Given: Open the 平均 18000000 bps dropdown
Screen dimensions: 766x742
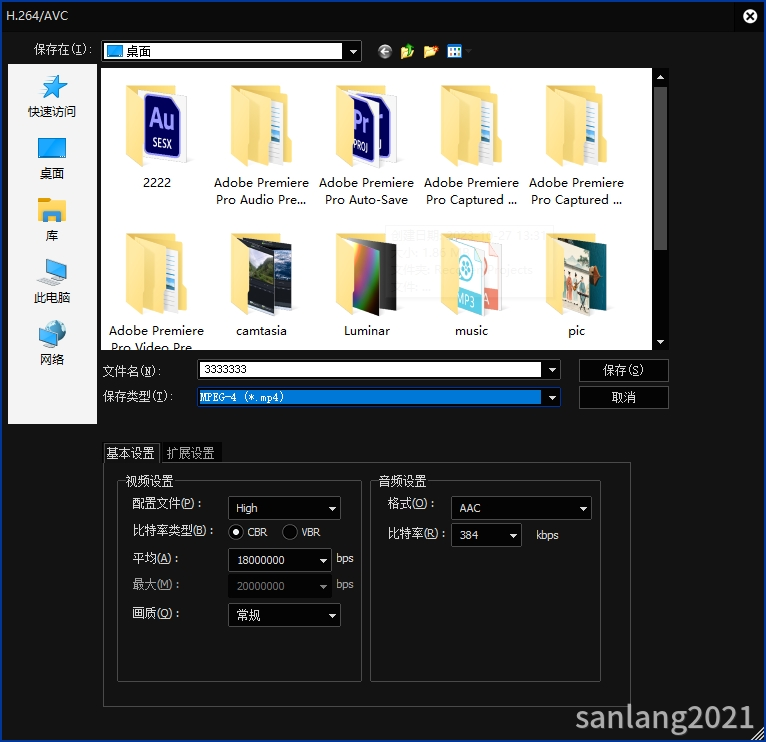Looking at the screenshot, I should [280, 560].
